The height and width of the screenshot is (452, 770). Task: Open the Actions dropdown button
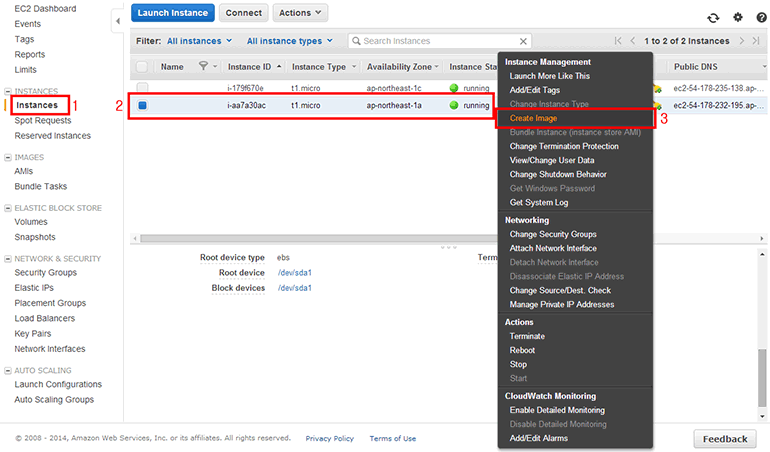(x=299, y=13)
